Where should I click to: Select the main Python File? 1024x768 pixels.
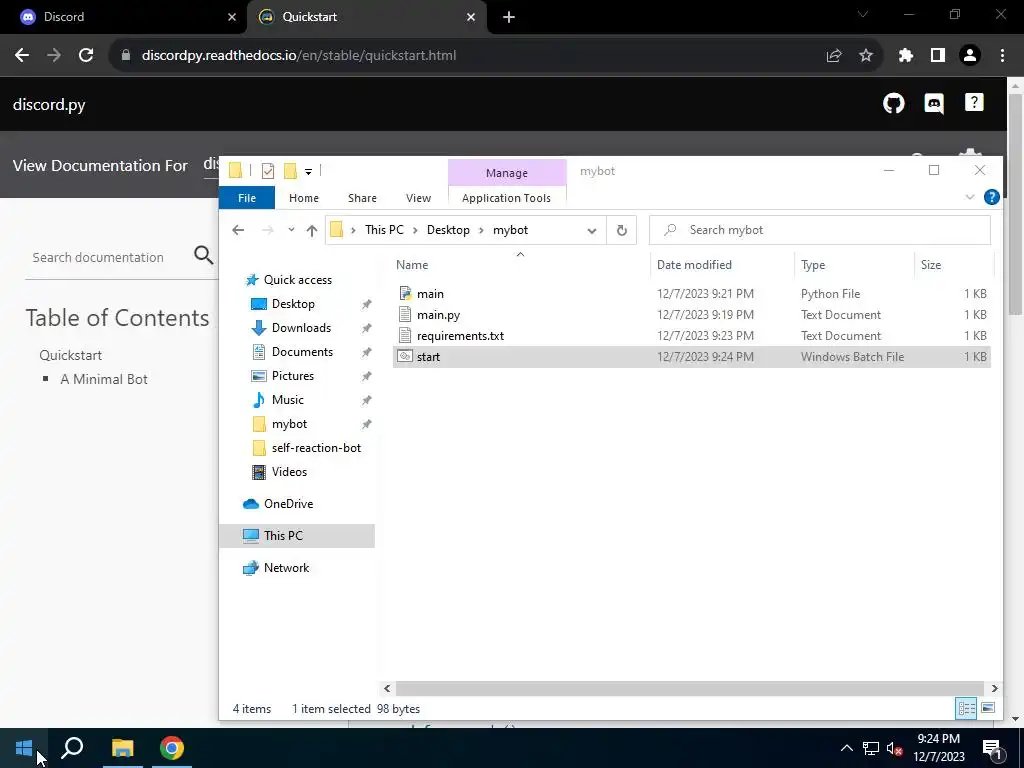click(691, 294)
